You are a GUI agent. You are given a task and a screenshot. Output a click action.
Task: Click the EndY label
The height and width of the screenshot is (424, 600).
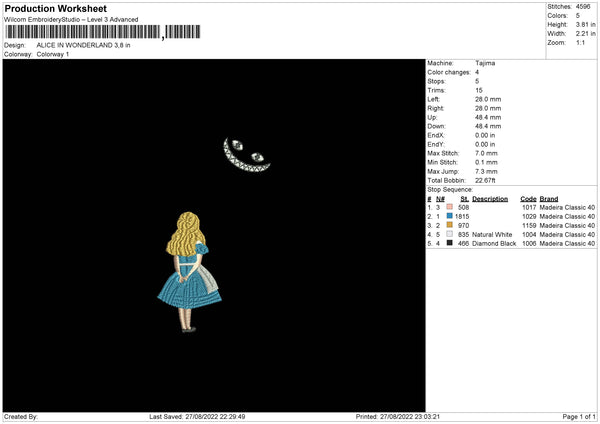(436, 144)
